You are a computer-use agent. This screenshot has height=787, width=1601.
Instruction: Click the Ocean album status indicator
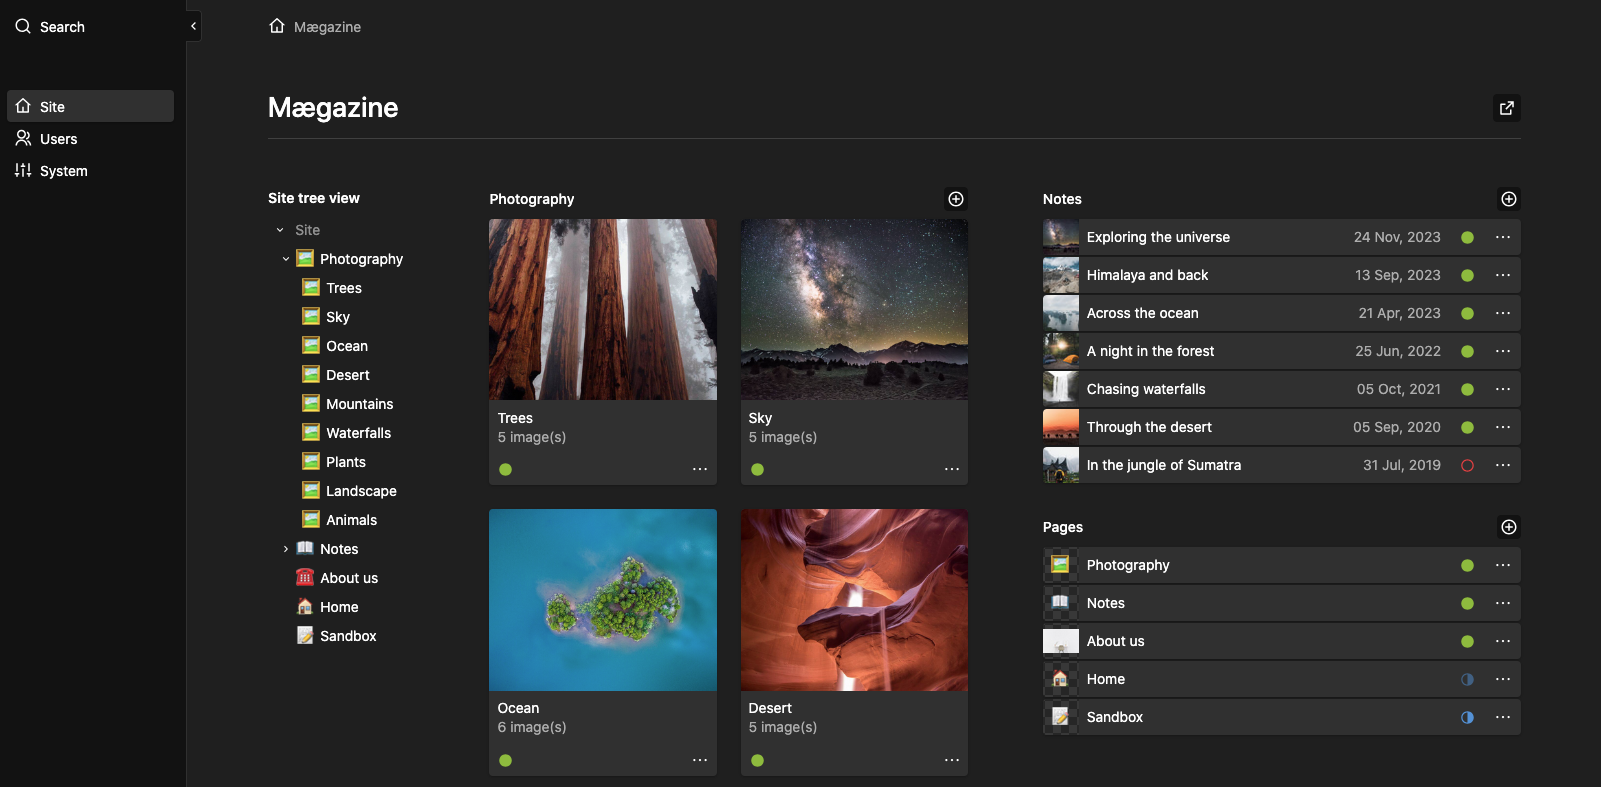(x=505, y=760)
